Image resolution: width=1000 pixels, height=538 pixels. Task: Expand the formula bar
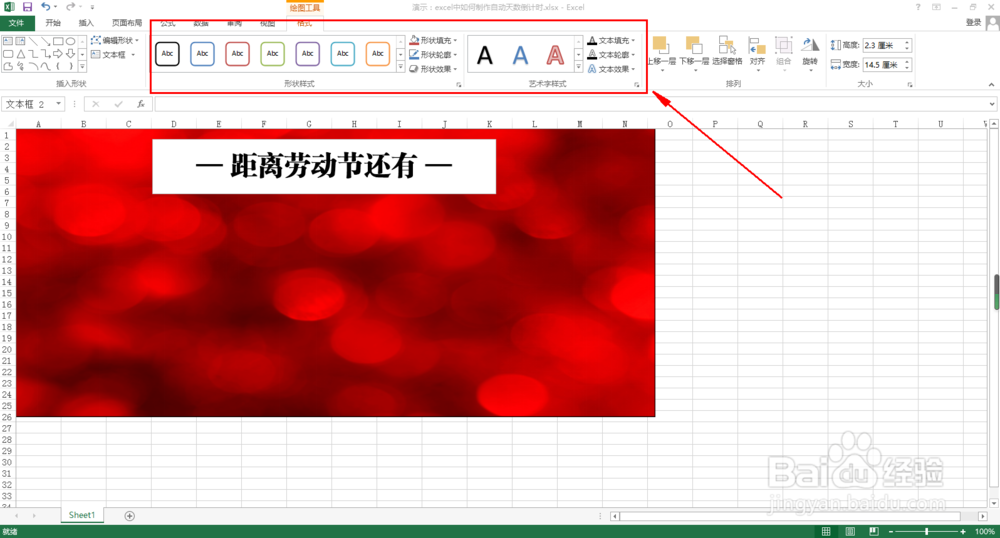point(992,104)
